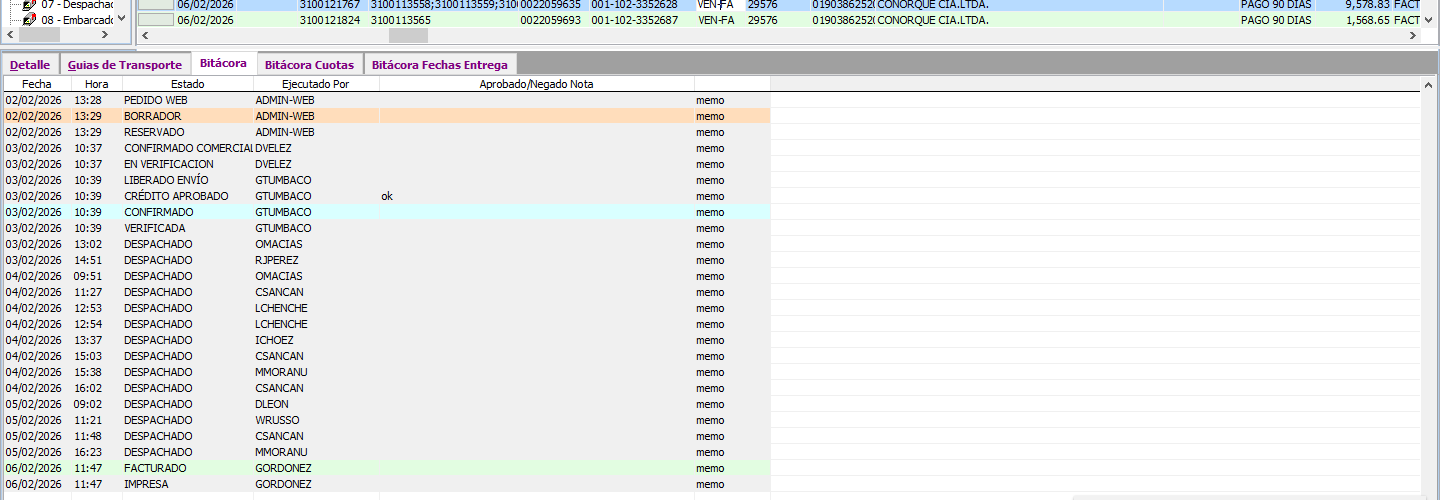Open the Bitácora Cuotas tab
Screen dimensions: 1440x500
pos(309,65)
